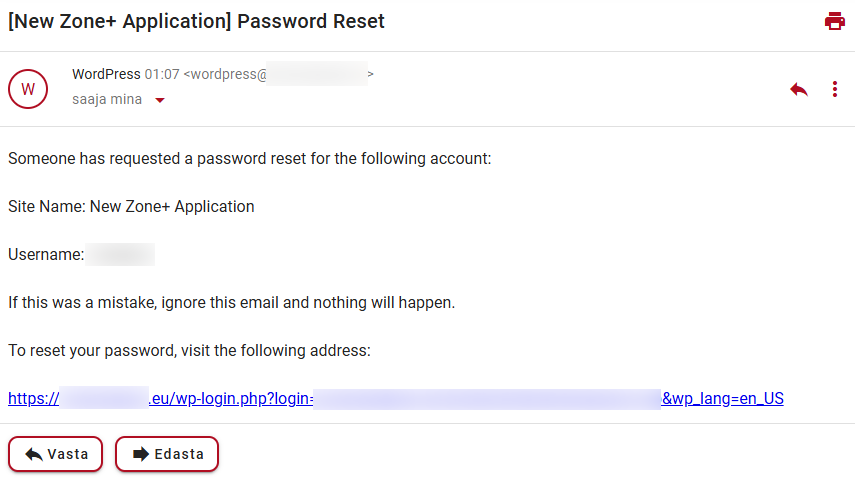This screenshot has height=484, width=855.
Task: Click the WordPress sender name
Action: [x=106, y=74]
